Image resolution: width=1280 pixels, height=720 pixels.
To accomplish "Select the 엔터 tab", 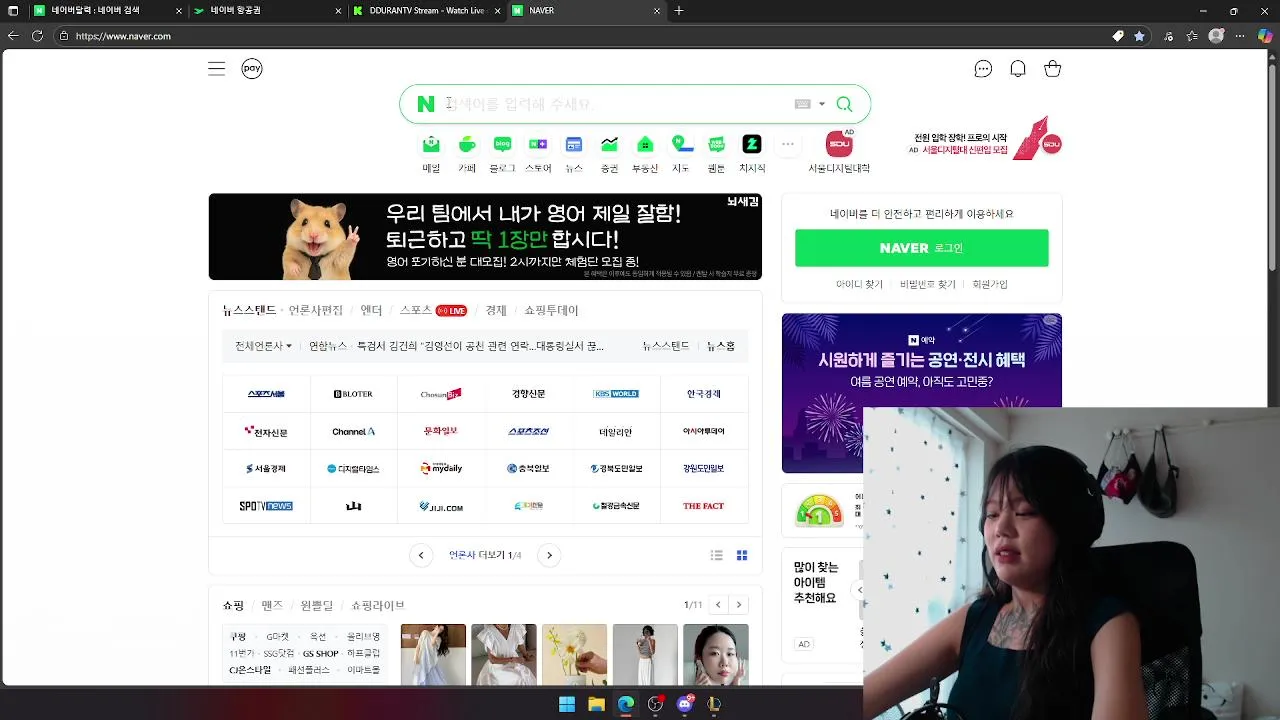I will [371, 310].
